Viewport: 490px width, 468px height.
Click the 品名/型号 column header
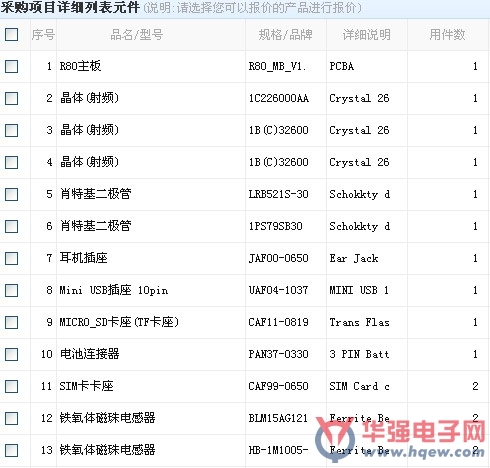136,35
